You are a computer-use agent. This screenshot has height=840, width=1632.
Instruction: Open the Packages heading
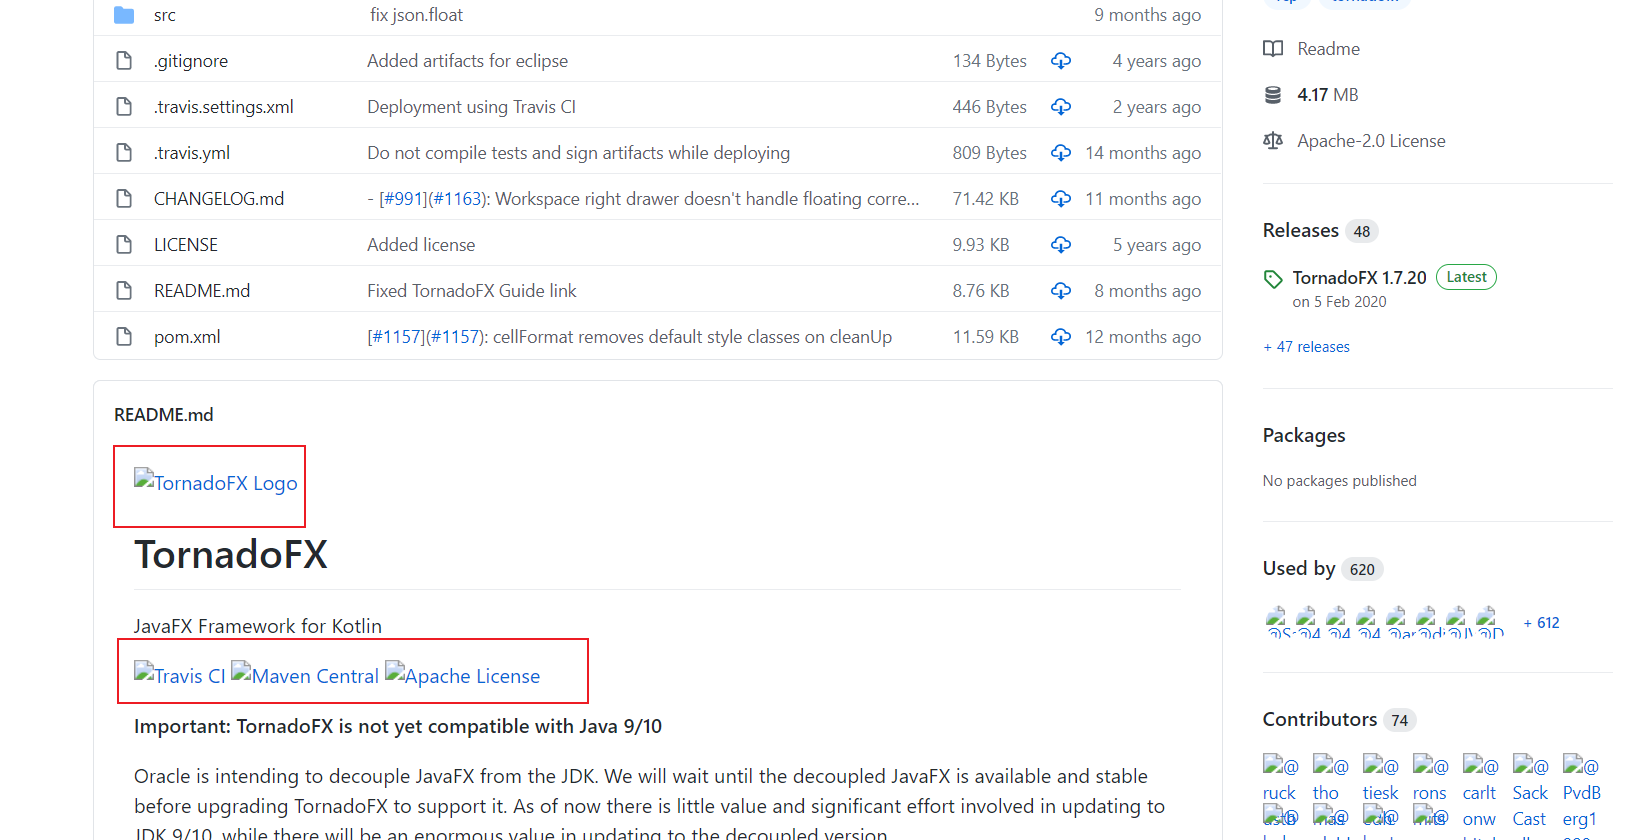[x=1304, y=435]
